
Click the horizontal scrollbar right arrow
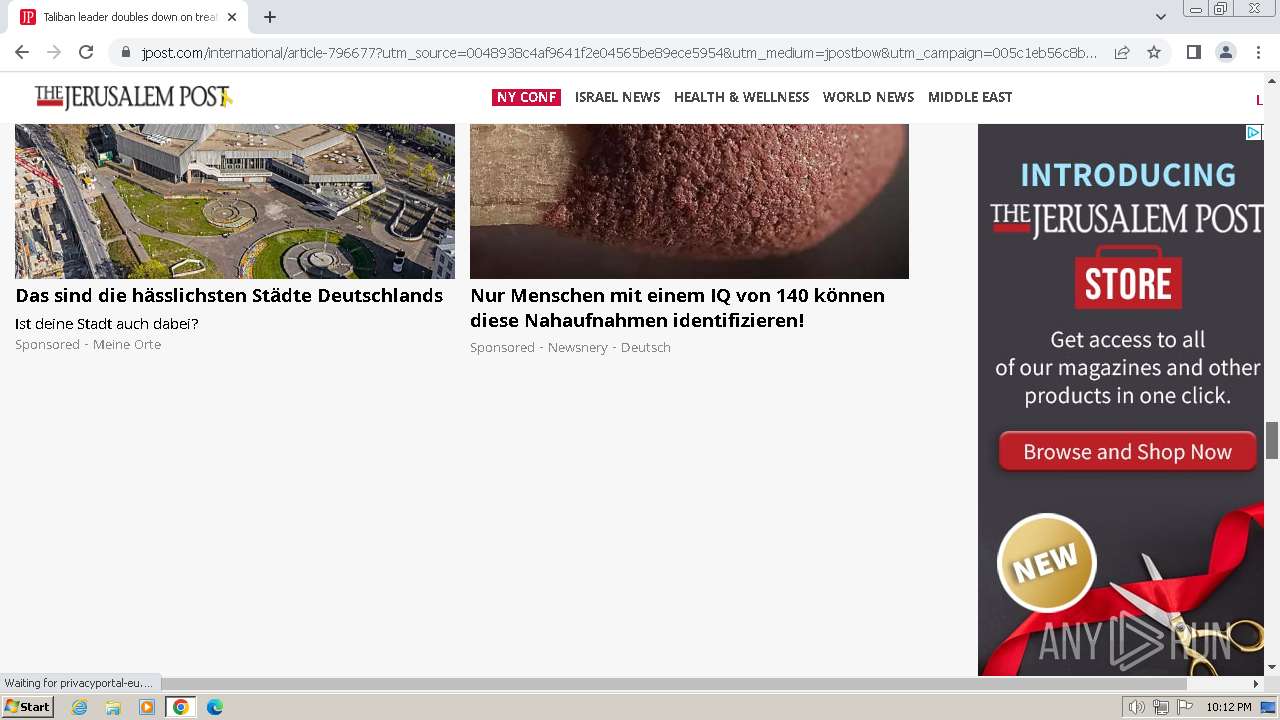pyautogui.click(x=1256, y=684)
